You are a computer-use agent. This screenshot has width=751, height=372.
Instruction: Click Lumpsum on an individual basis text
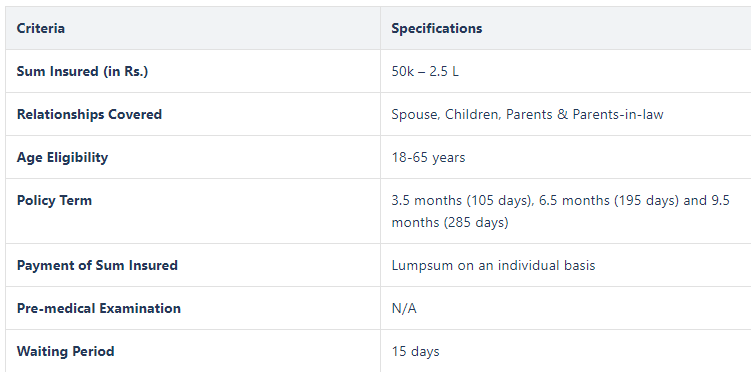493,265
